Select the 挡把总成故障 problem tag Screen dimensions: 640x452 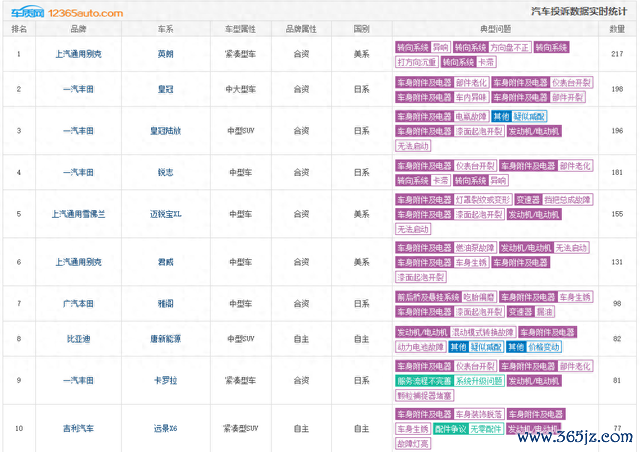coord(567,200)
